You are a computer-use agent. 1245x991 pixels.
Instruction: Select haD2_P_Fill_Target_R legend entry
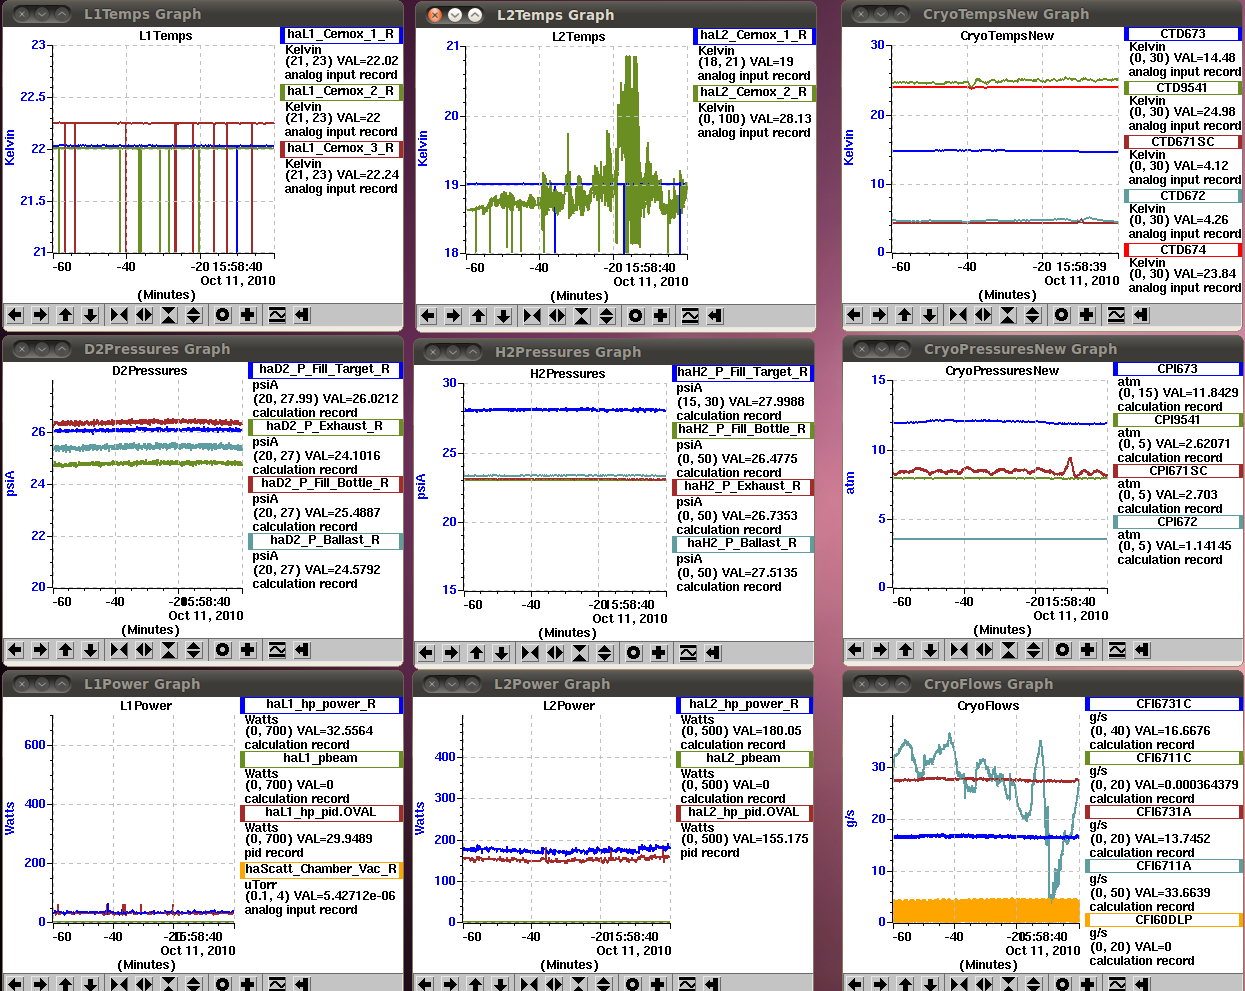325,369
